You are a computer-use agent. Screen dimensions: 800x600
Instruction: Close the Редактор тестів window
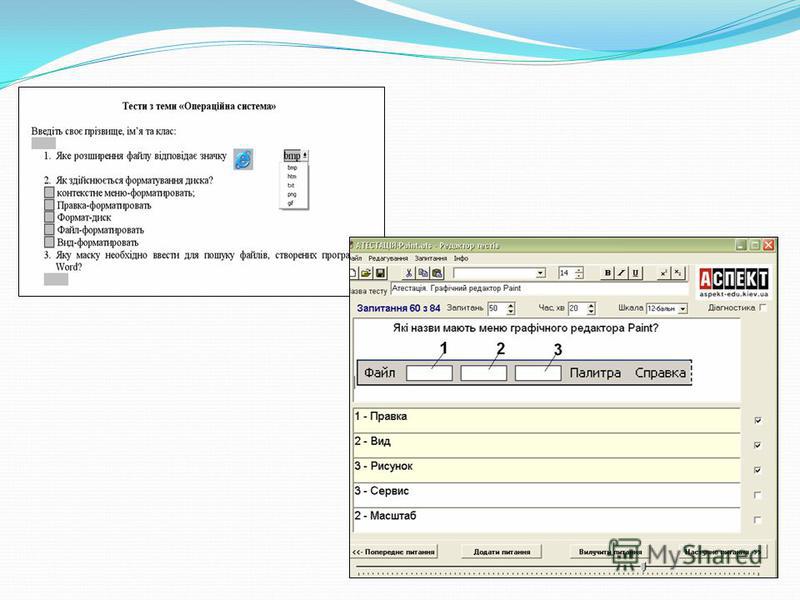pyautogui.click(x=769, y=245)
